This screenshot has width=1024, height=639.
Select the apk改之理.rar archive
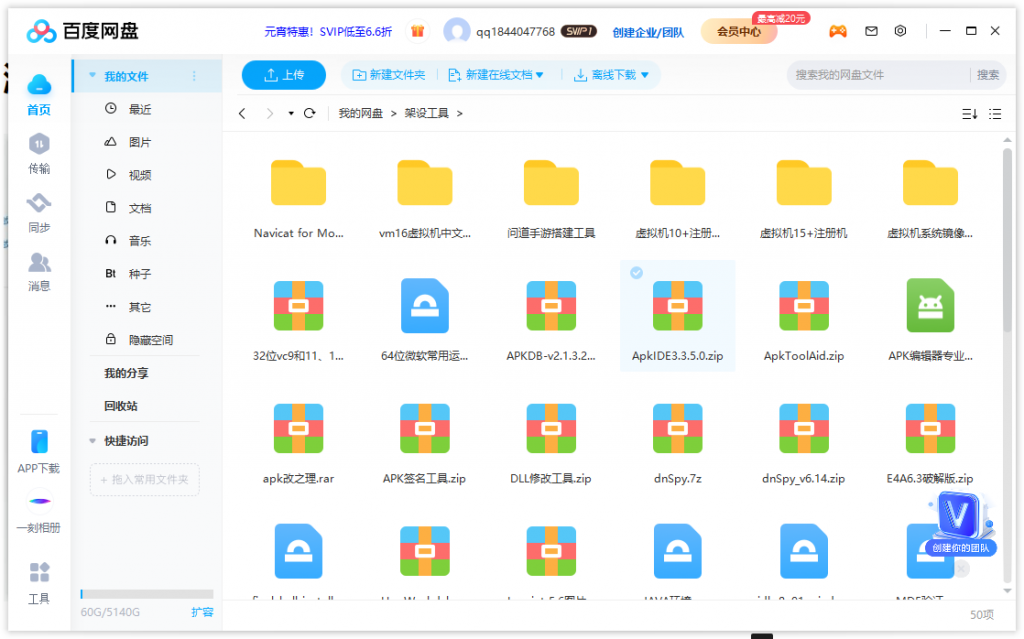click(x=298, y=429)
